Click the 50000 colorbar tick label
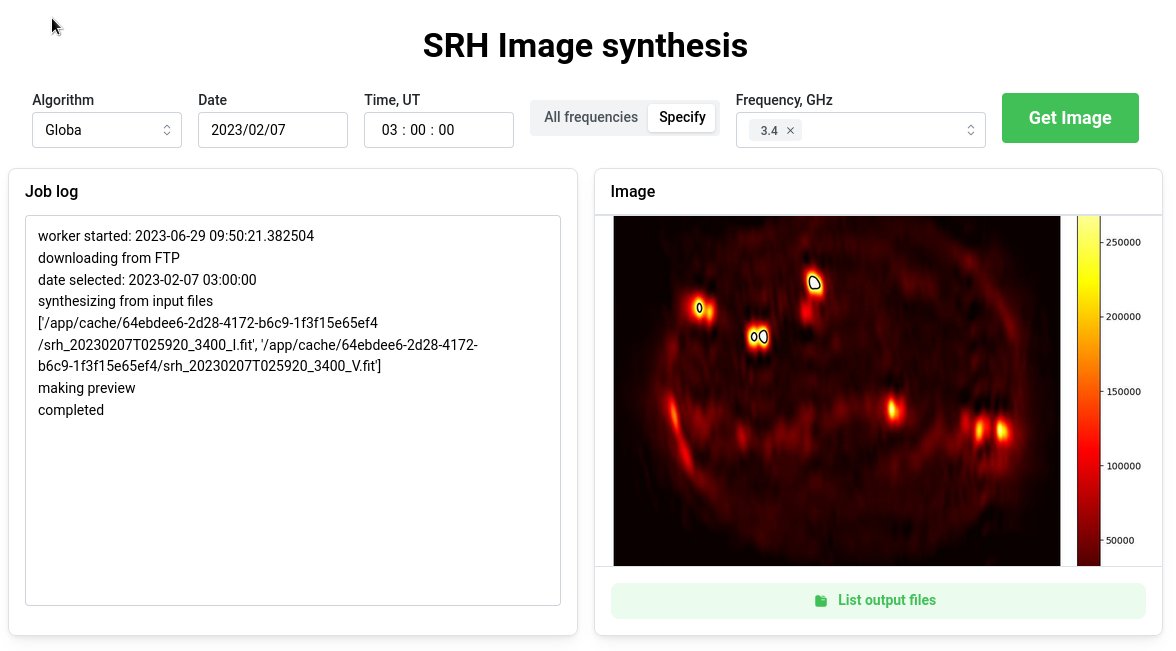Viewport: 1176px width, 651px height. (x=1120, y=540)
